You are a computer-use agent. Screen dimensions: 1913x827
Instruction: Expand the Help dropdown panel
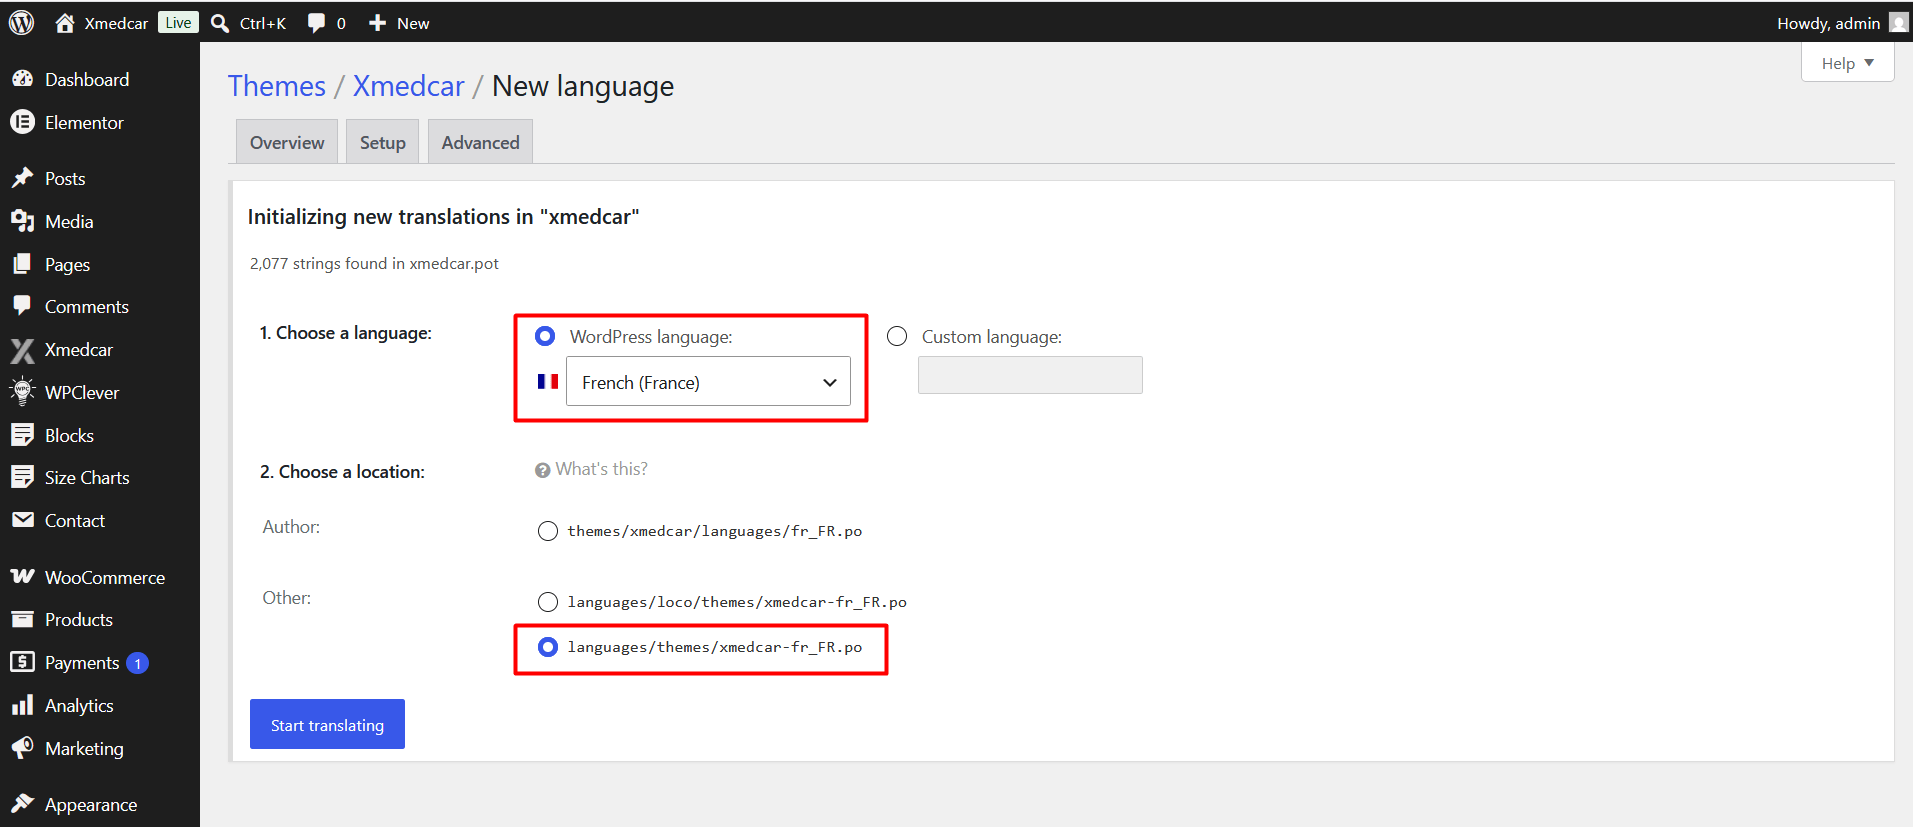[1847, 63]
